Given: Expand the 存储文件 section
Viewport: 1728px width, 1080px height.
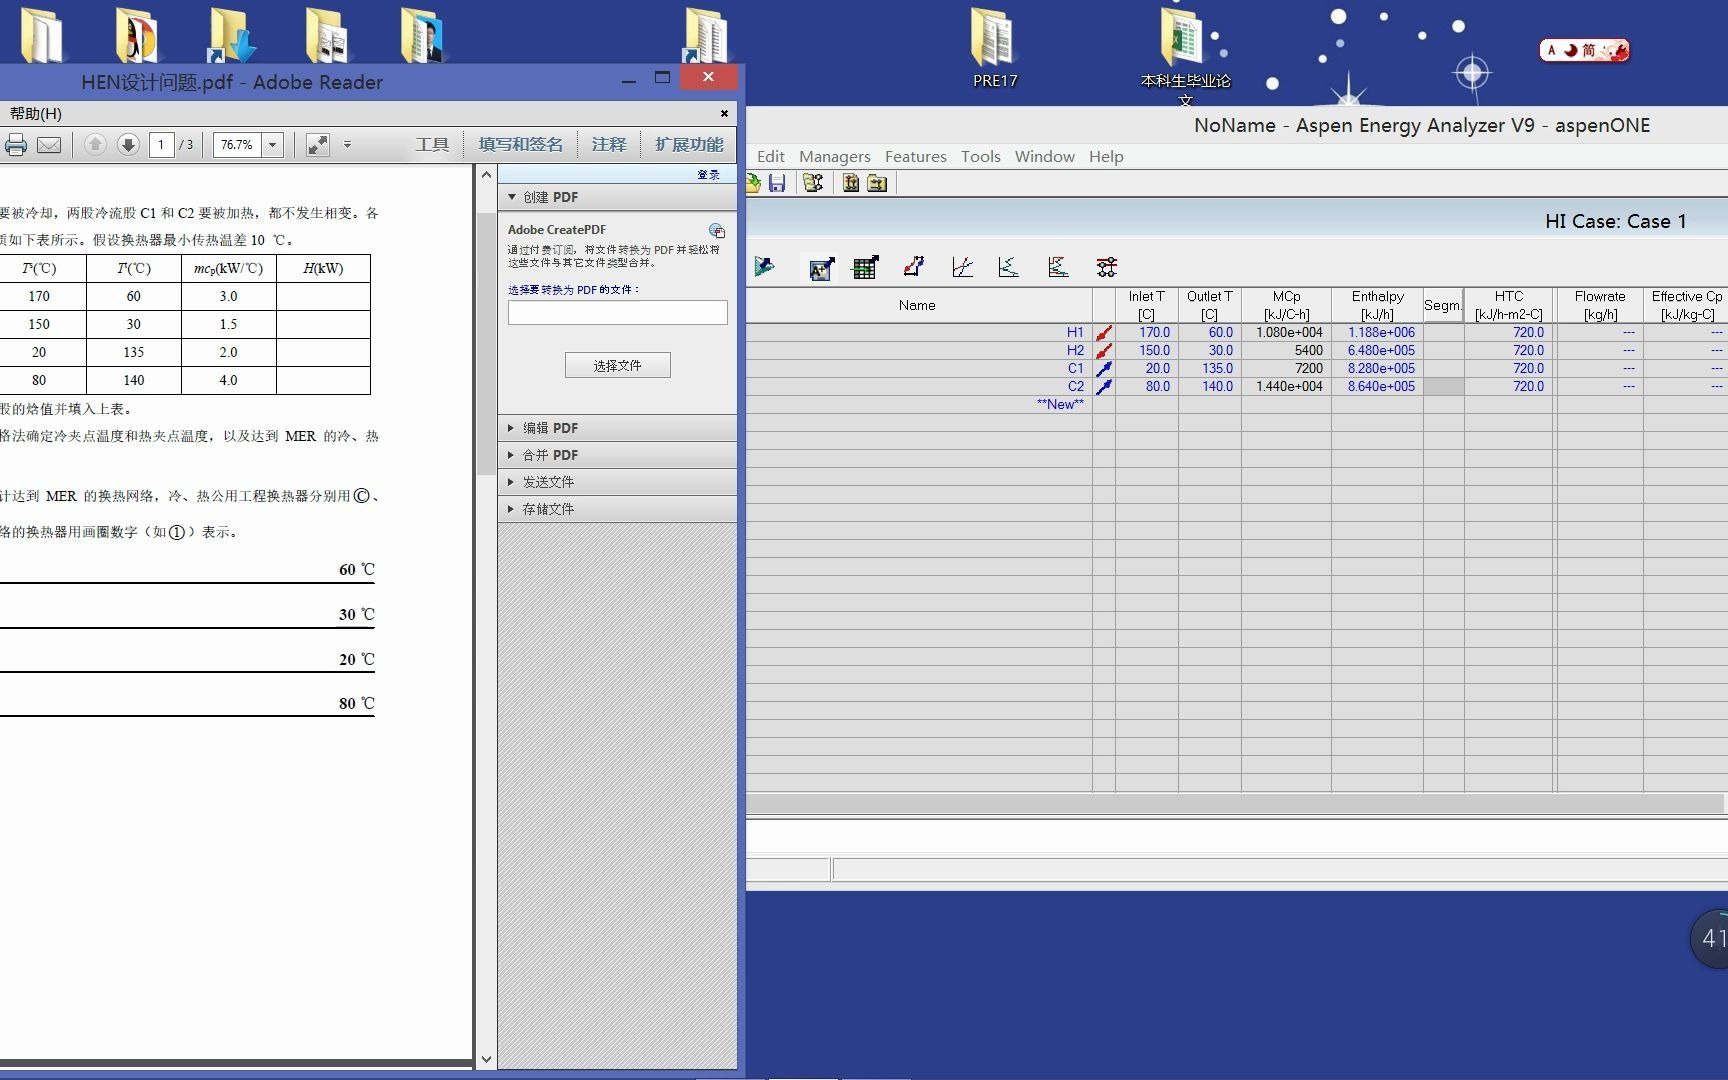Looking at the screenshot, I should (x=617, y=509).
